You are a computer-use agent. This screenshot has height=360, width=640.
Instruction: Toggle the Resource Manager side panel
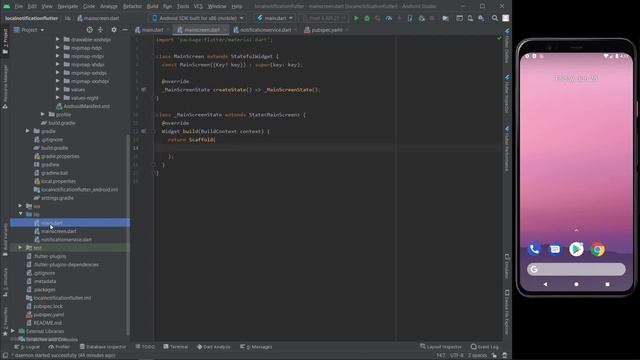click(5, 86)
